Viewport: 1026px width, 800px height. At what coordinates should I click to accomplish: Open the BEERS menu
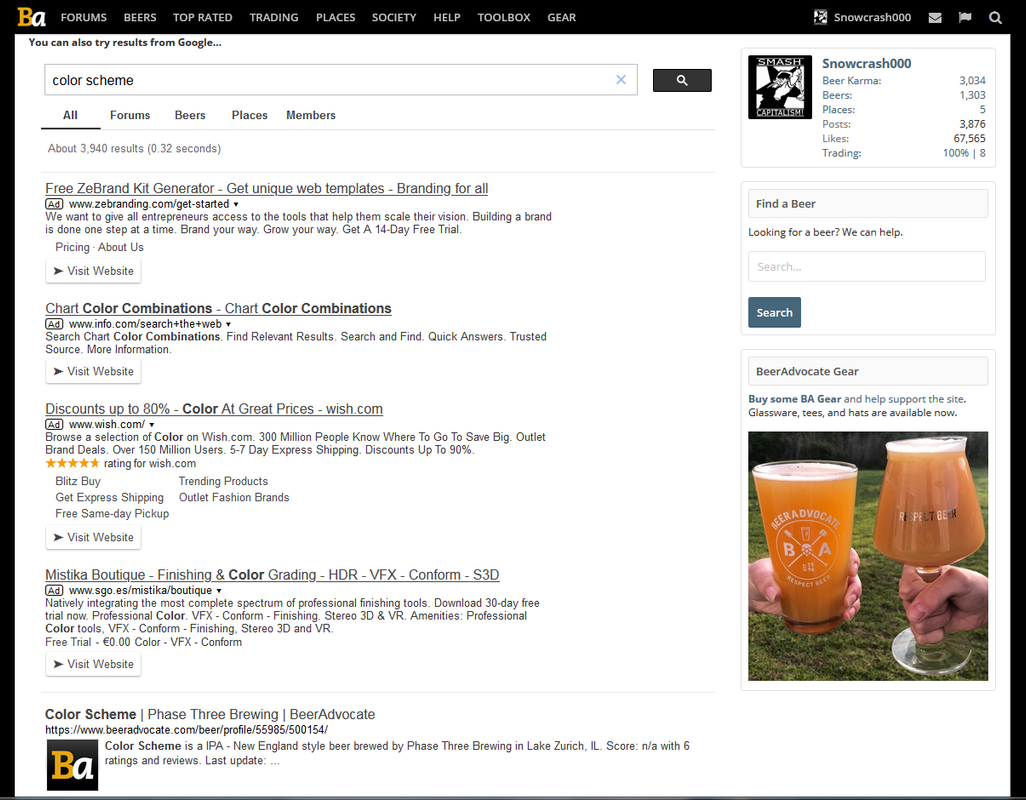click(140, 18)
